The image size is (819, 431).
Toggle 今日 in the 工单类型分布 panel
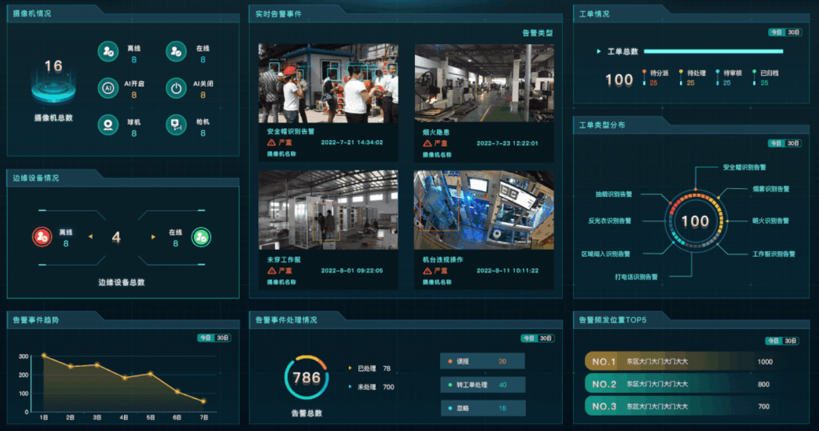point(776,143)
